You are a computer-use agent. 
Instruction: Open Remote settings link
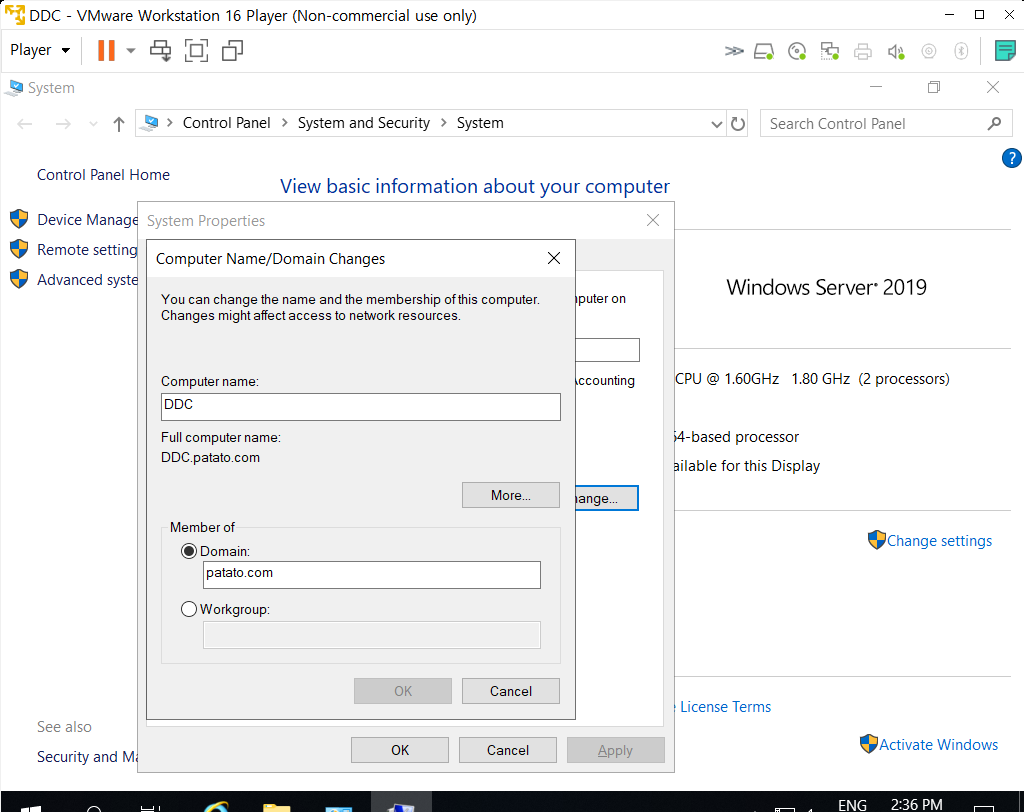(x=88, y=250)
